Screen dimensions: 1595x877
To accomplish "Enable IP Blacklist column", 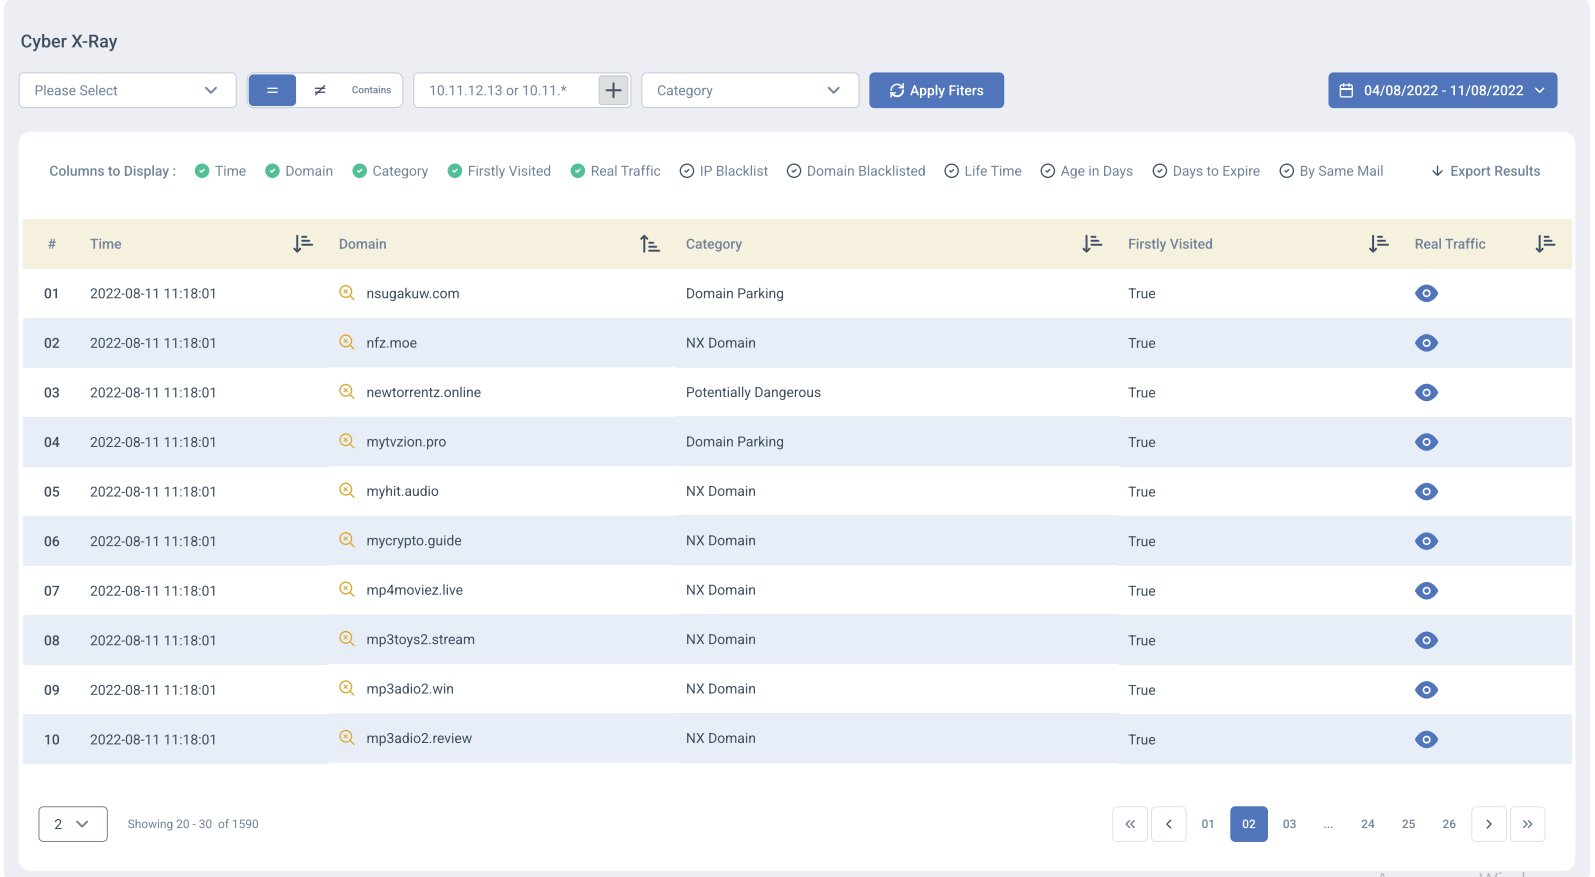I will [724, 171].
